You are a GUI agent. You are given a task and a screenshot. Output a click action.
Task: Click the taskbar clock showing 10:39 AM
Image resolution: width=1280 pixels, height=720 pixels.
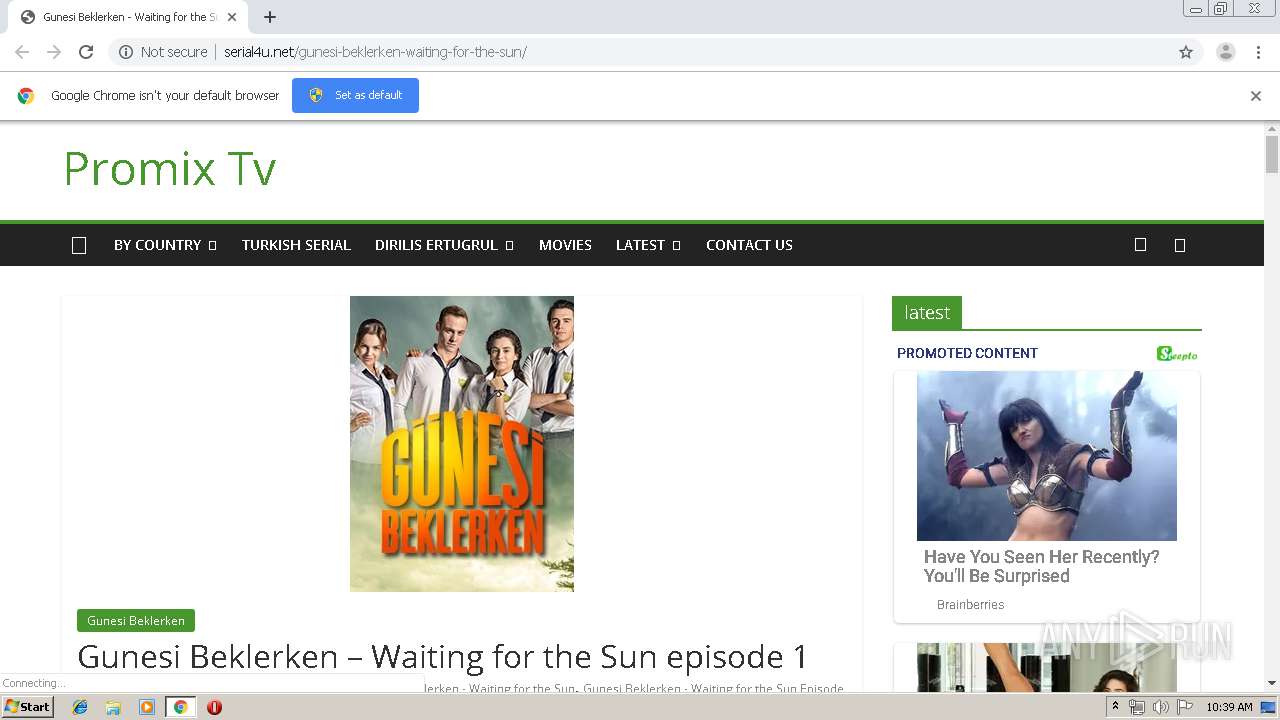click(1229, 707)
